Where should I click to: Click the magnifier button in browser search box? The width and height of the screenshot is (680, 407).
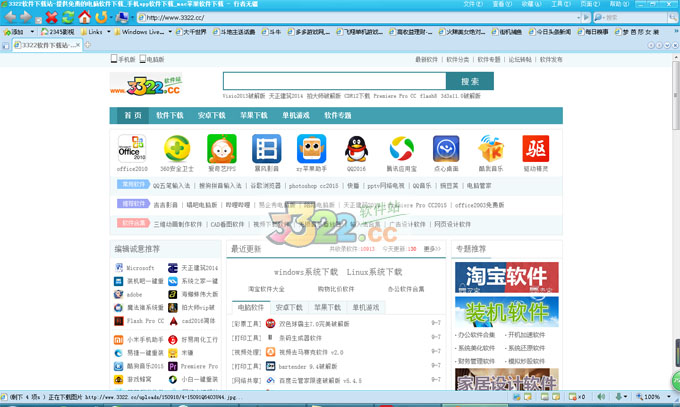673,17
